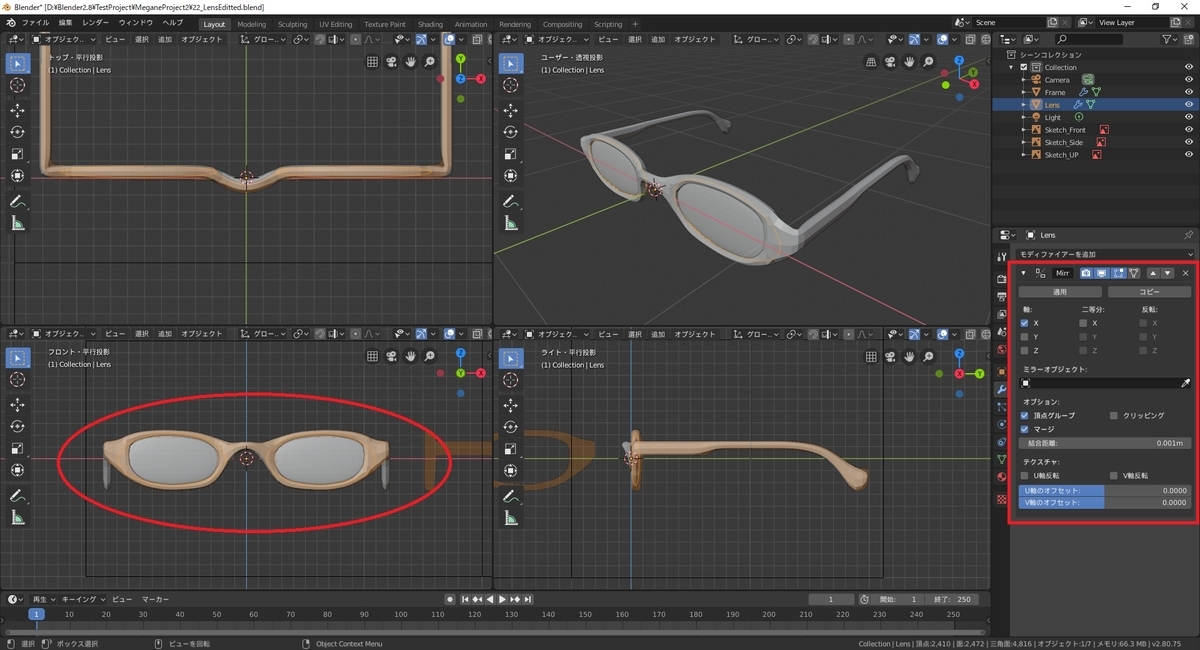The height and width of the screenshot is (650, 1200).
Task: Enable mirror axis Y checkbox
Action: tap(1024, 337)
